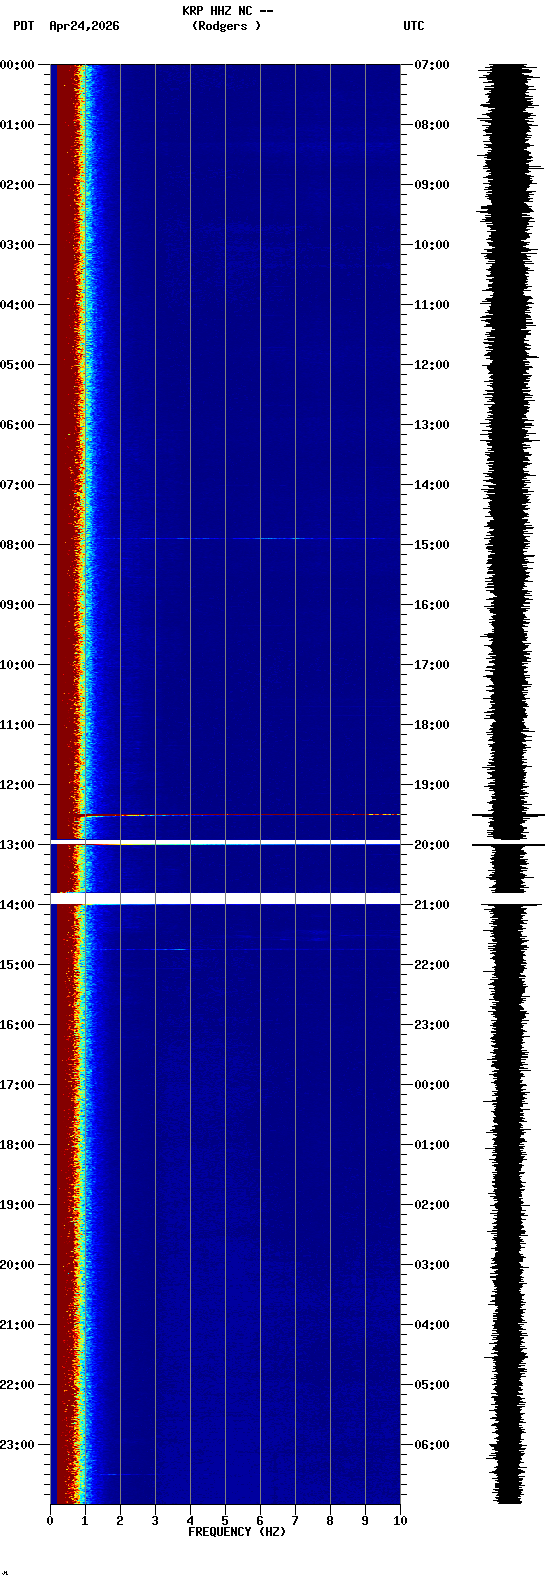Viewport: 552px width, 1584px height.
Task: Click the '(Rodgers )' station name label
Action: tap(226, 26)
